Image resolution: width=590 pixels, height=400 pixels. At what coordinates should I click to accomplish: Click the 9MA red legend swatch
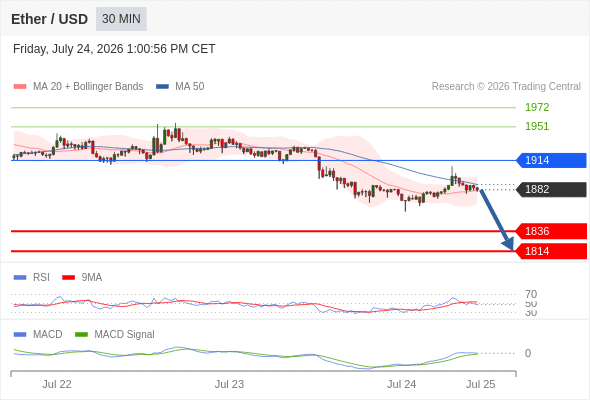click(68, 278)
